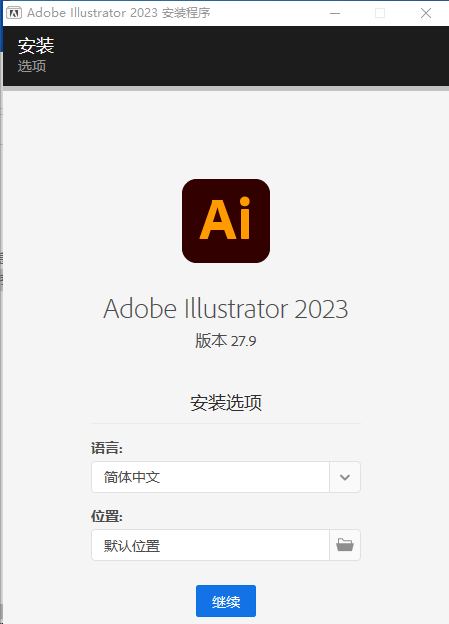Minimize the installer window

pos(335,13)
